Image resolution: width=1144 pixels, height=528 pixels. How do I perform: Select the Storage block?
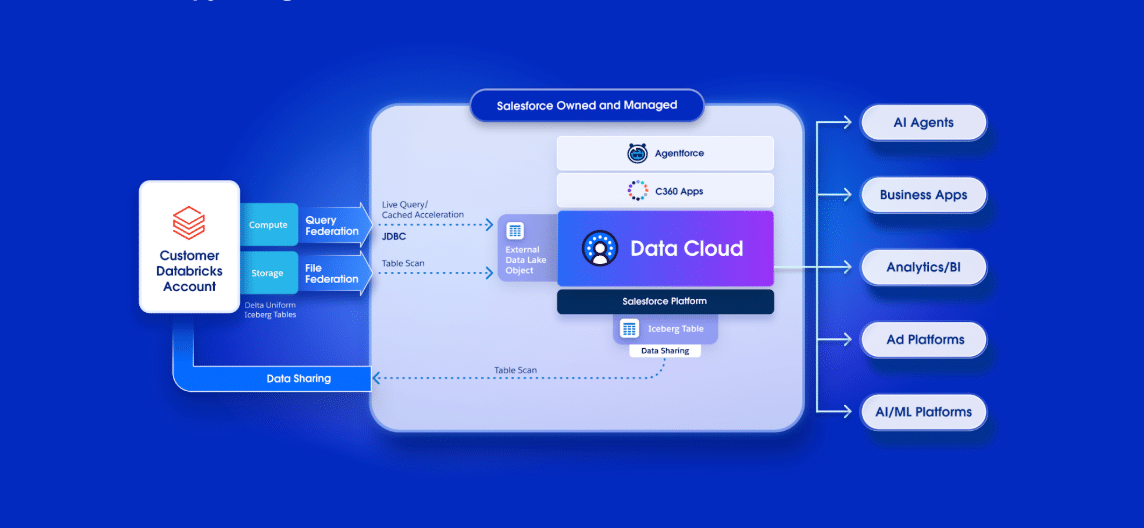click(x=267, y=273)
